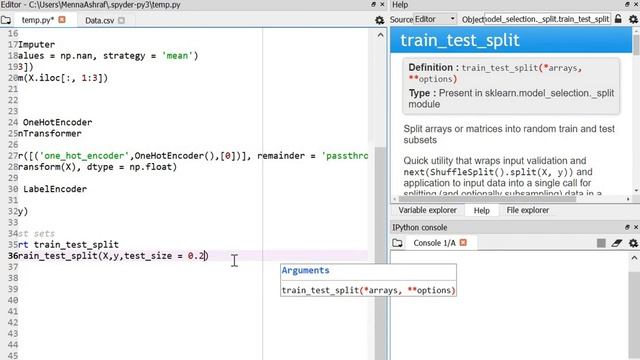Click the 'nTransformer' text on line 25
640x360 pixels.
[x=50, y=133]
